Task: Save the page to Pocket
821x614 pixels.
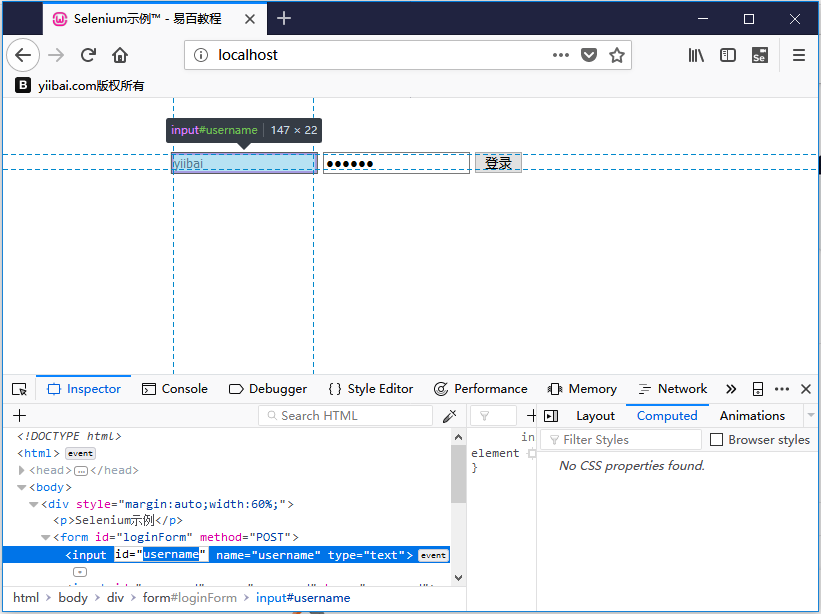Action: coord(589,55)
